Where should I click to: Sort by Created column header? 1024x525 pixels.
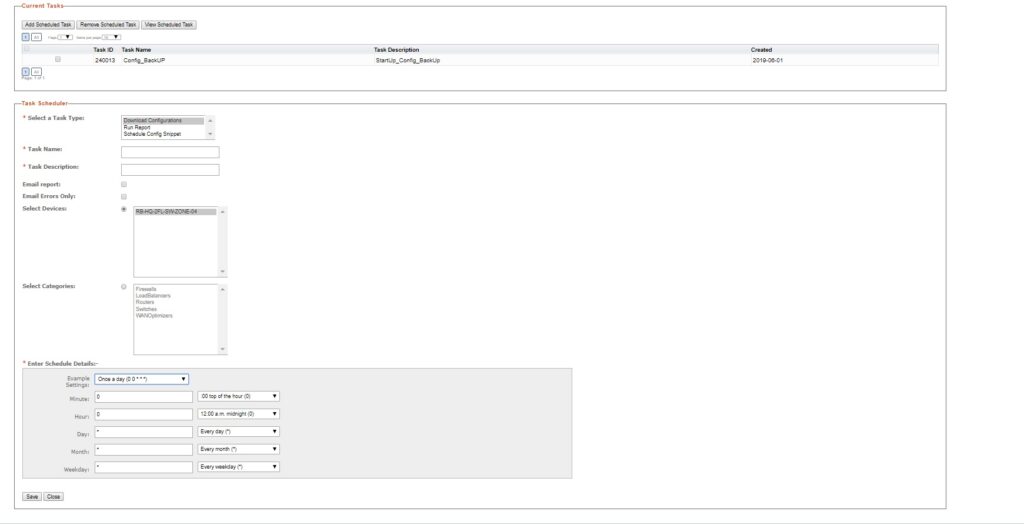click(761, 50)
